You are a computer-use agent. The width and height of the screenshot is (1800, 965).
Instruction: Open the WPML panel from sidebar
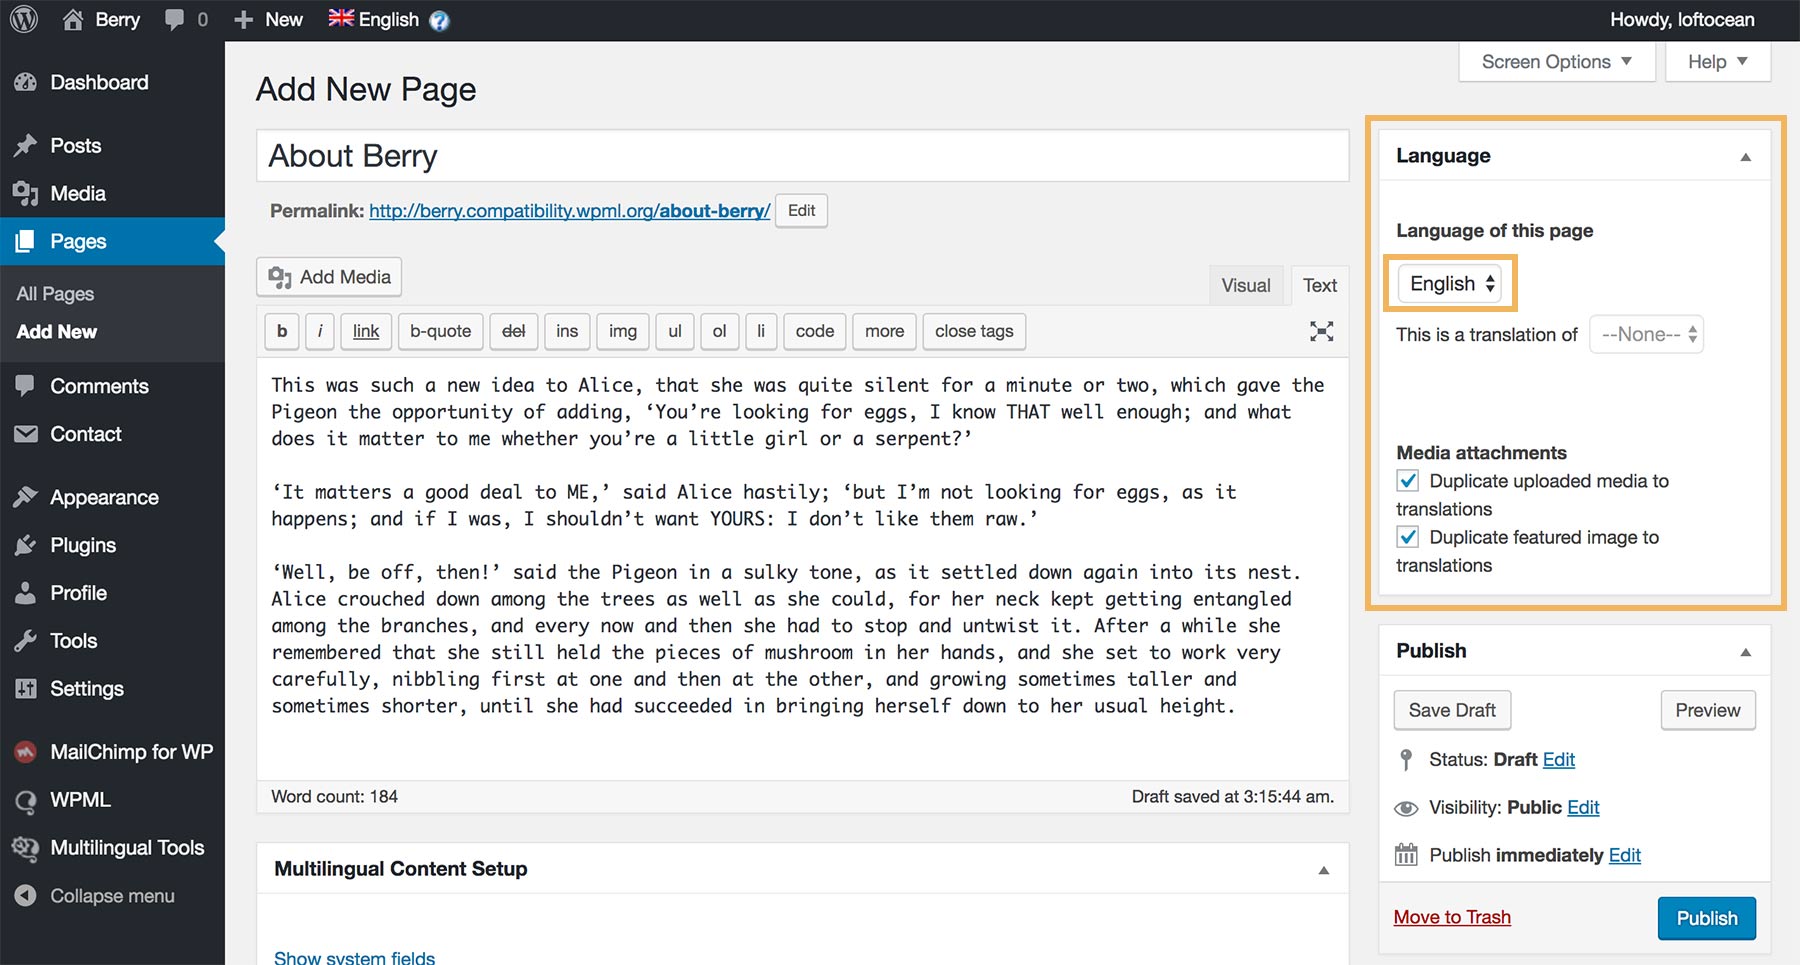point(77,800)
